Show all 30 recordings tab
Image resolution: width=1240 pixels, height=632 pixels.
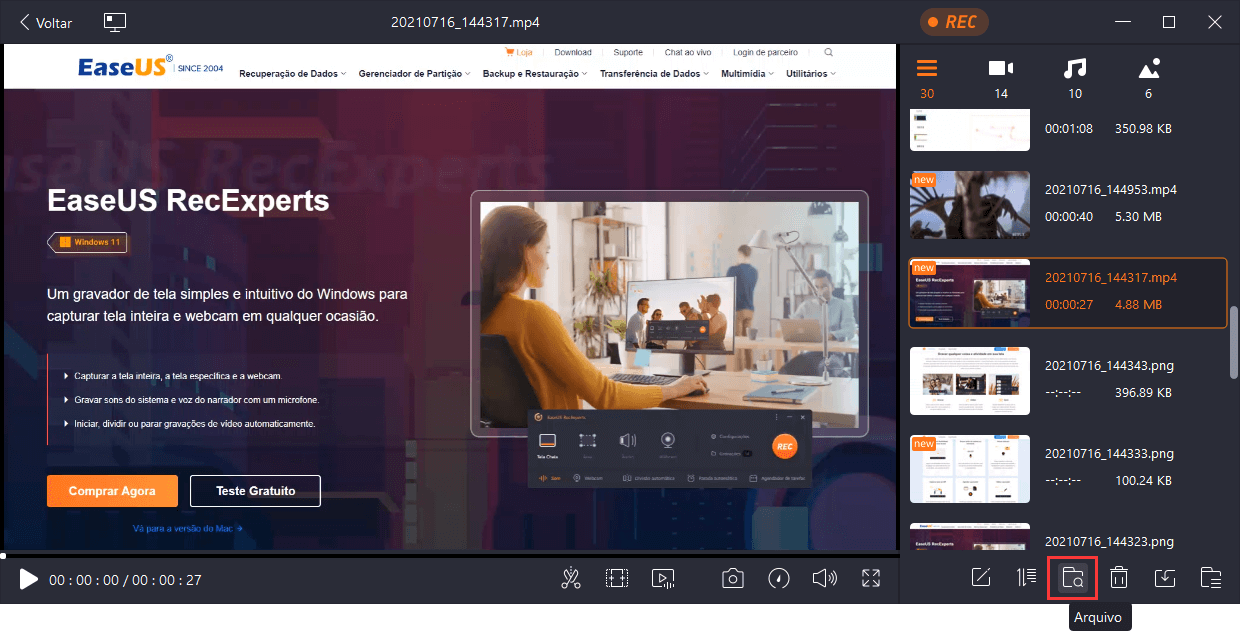[x=927, y=79]
